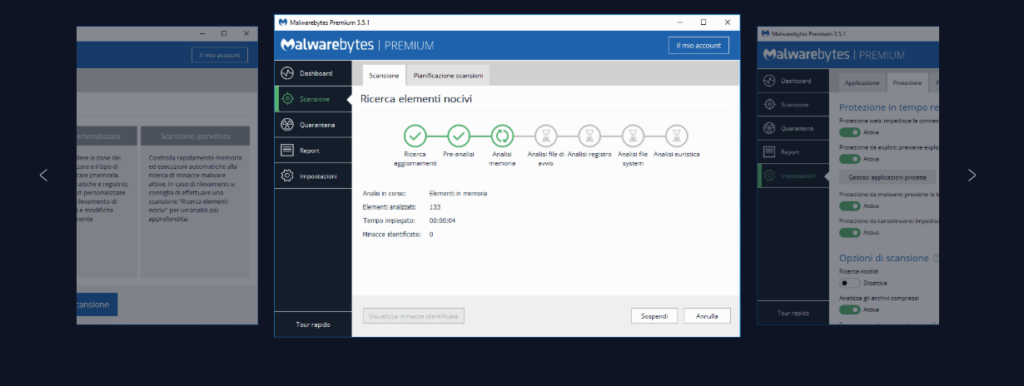Click the Impostazioni gear icon in the right window sidebar

(769, 176)
